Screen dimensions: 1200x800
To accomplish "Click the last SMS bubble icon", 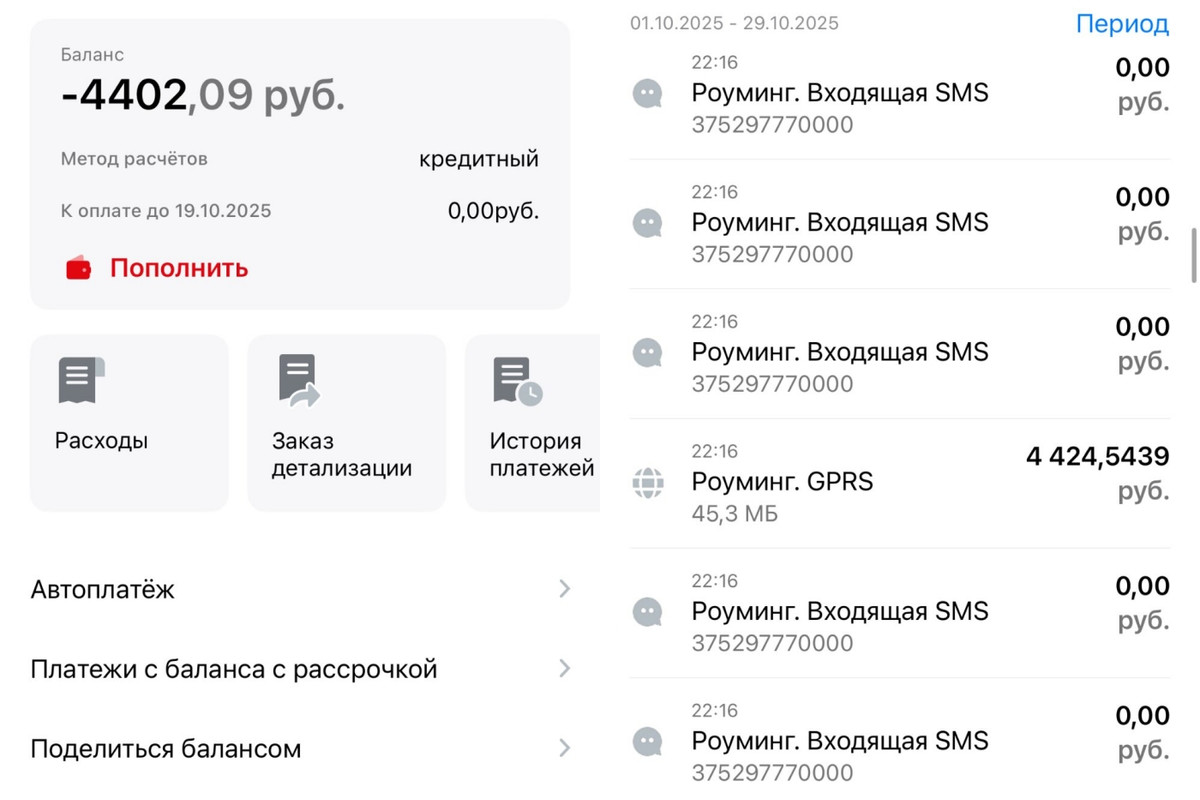I will point(648,742).
